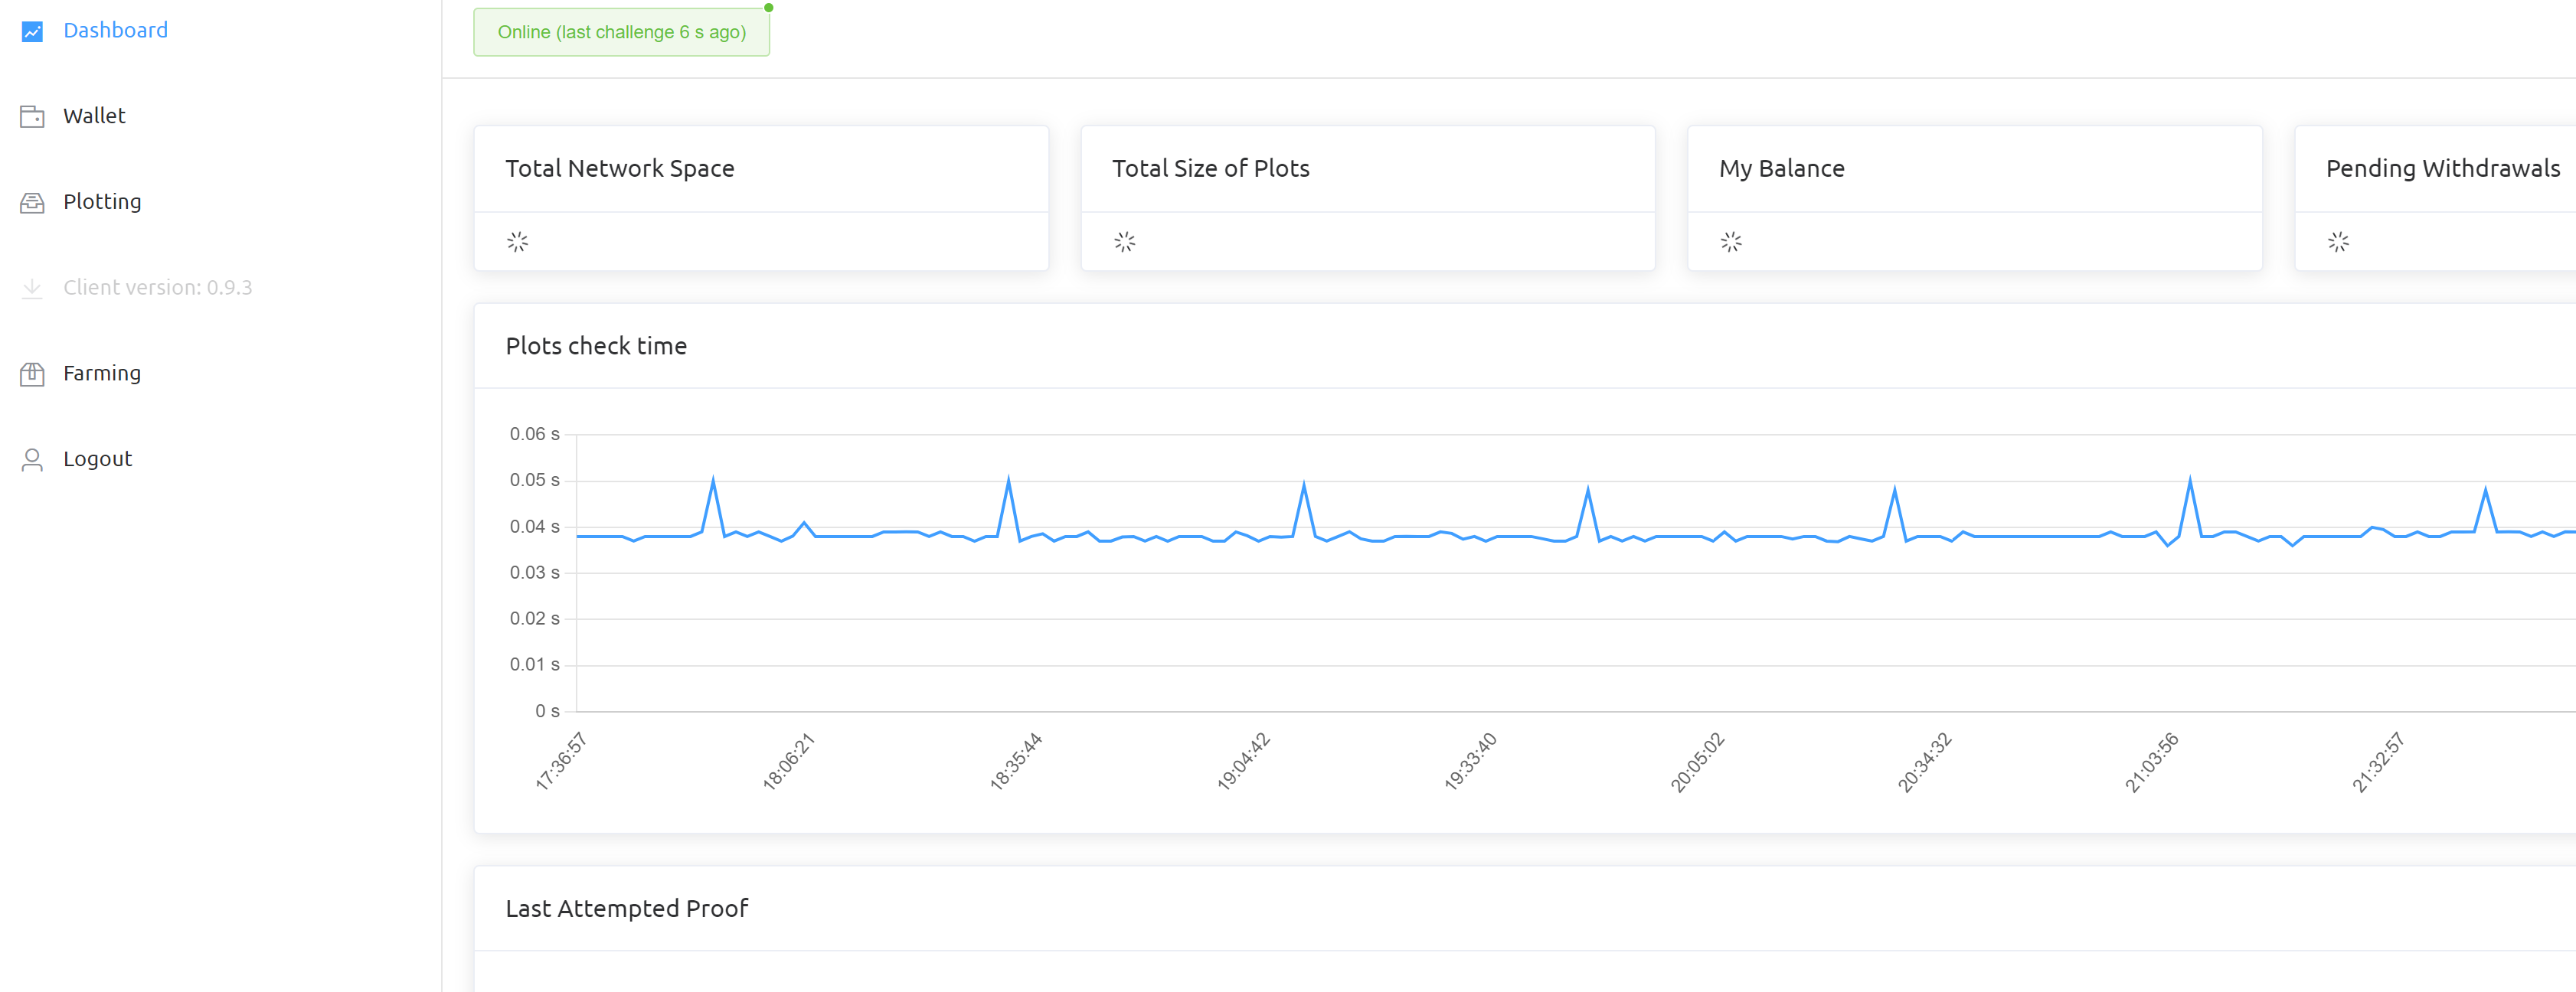The width and height of the screenshot is (2576, 992).
Task: Click the Wallet sidebar icon
Action: point(32,117)
